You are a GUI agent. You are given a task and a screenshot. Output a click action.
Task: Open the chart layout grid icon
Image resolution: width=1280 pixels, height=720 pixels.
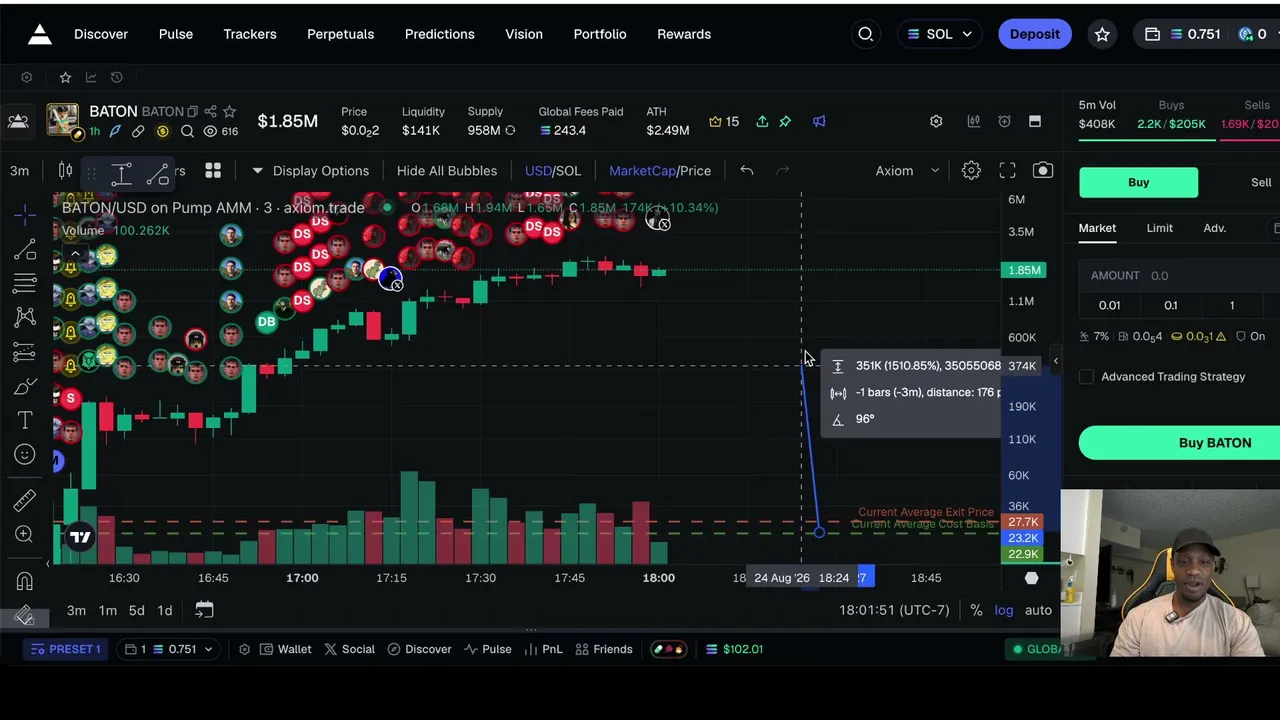[x=213, y=170]
